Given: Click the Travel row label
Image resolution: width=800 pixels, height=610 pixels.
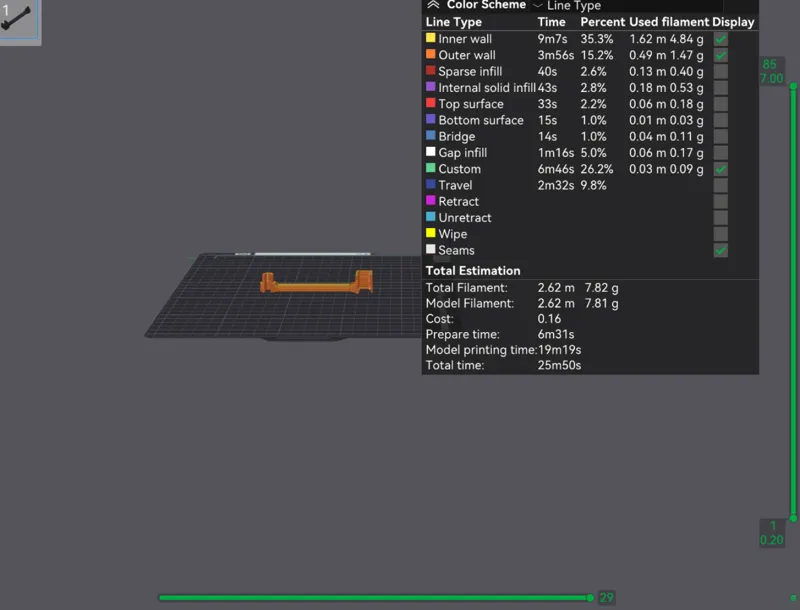Looking at the screenshot, I should pyautogui.click(x=455, y=185).
